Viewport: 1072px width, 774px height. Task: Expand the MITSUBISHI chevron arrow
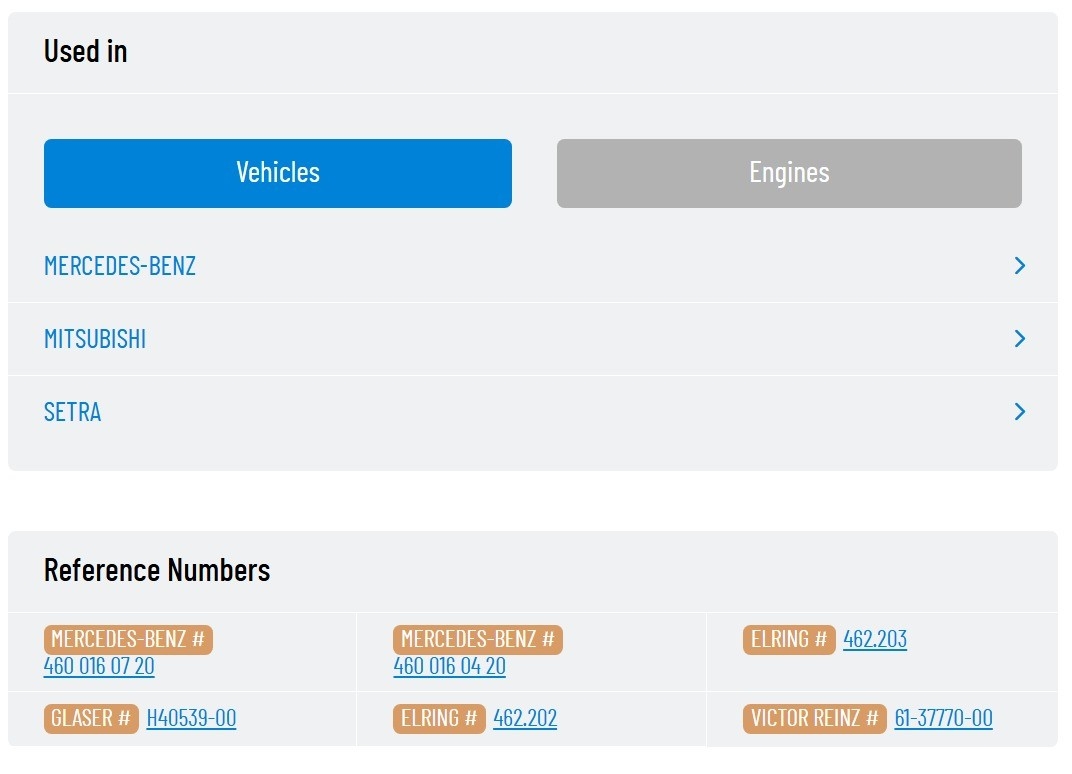[1019, 338]
